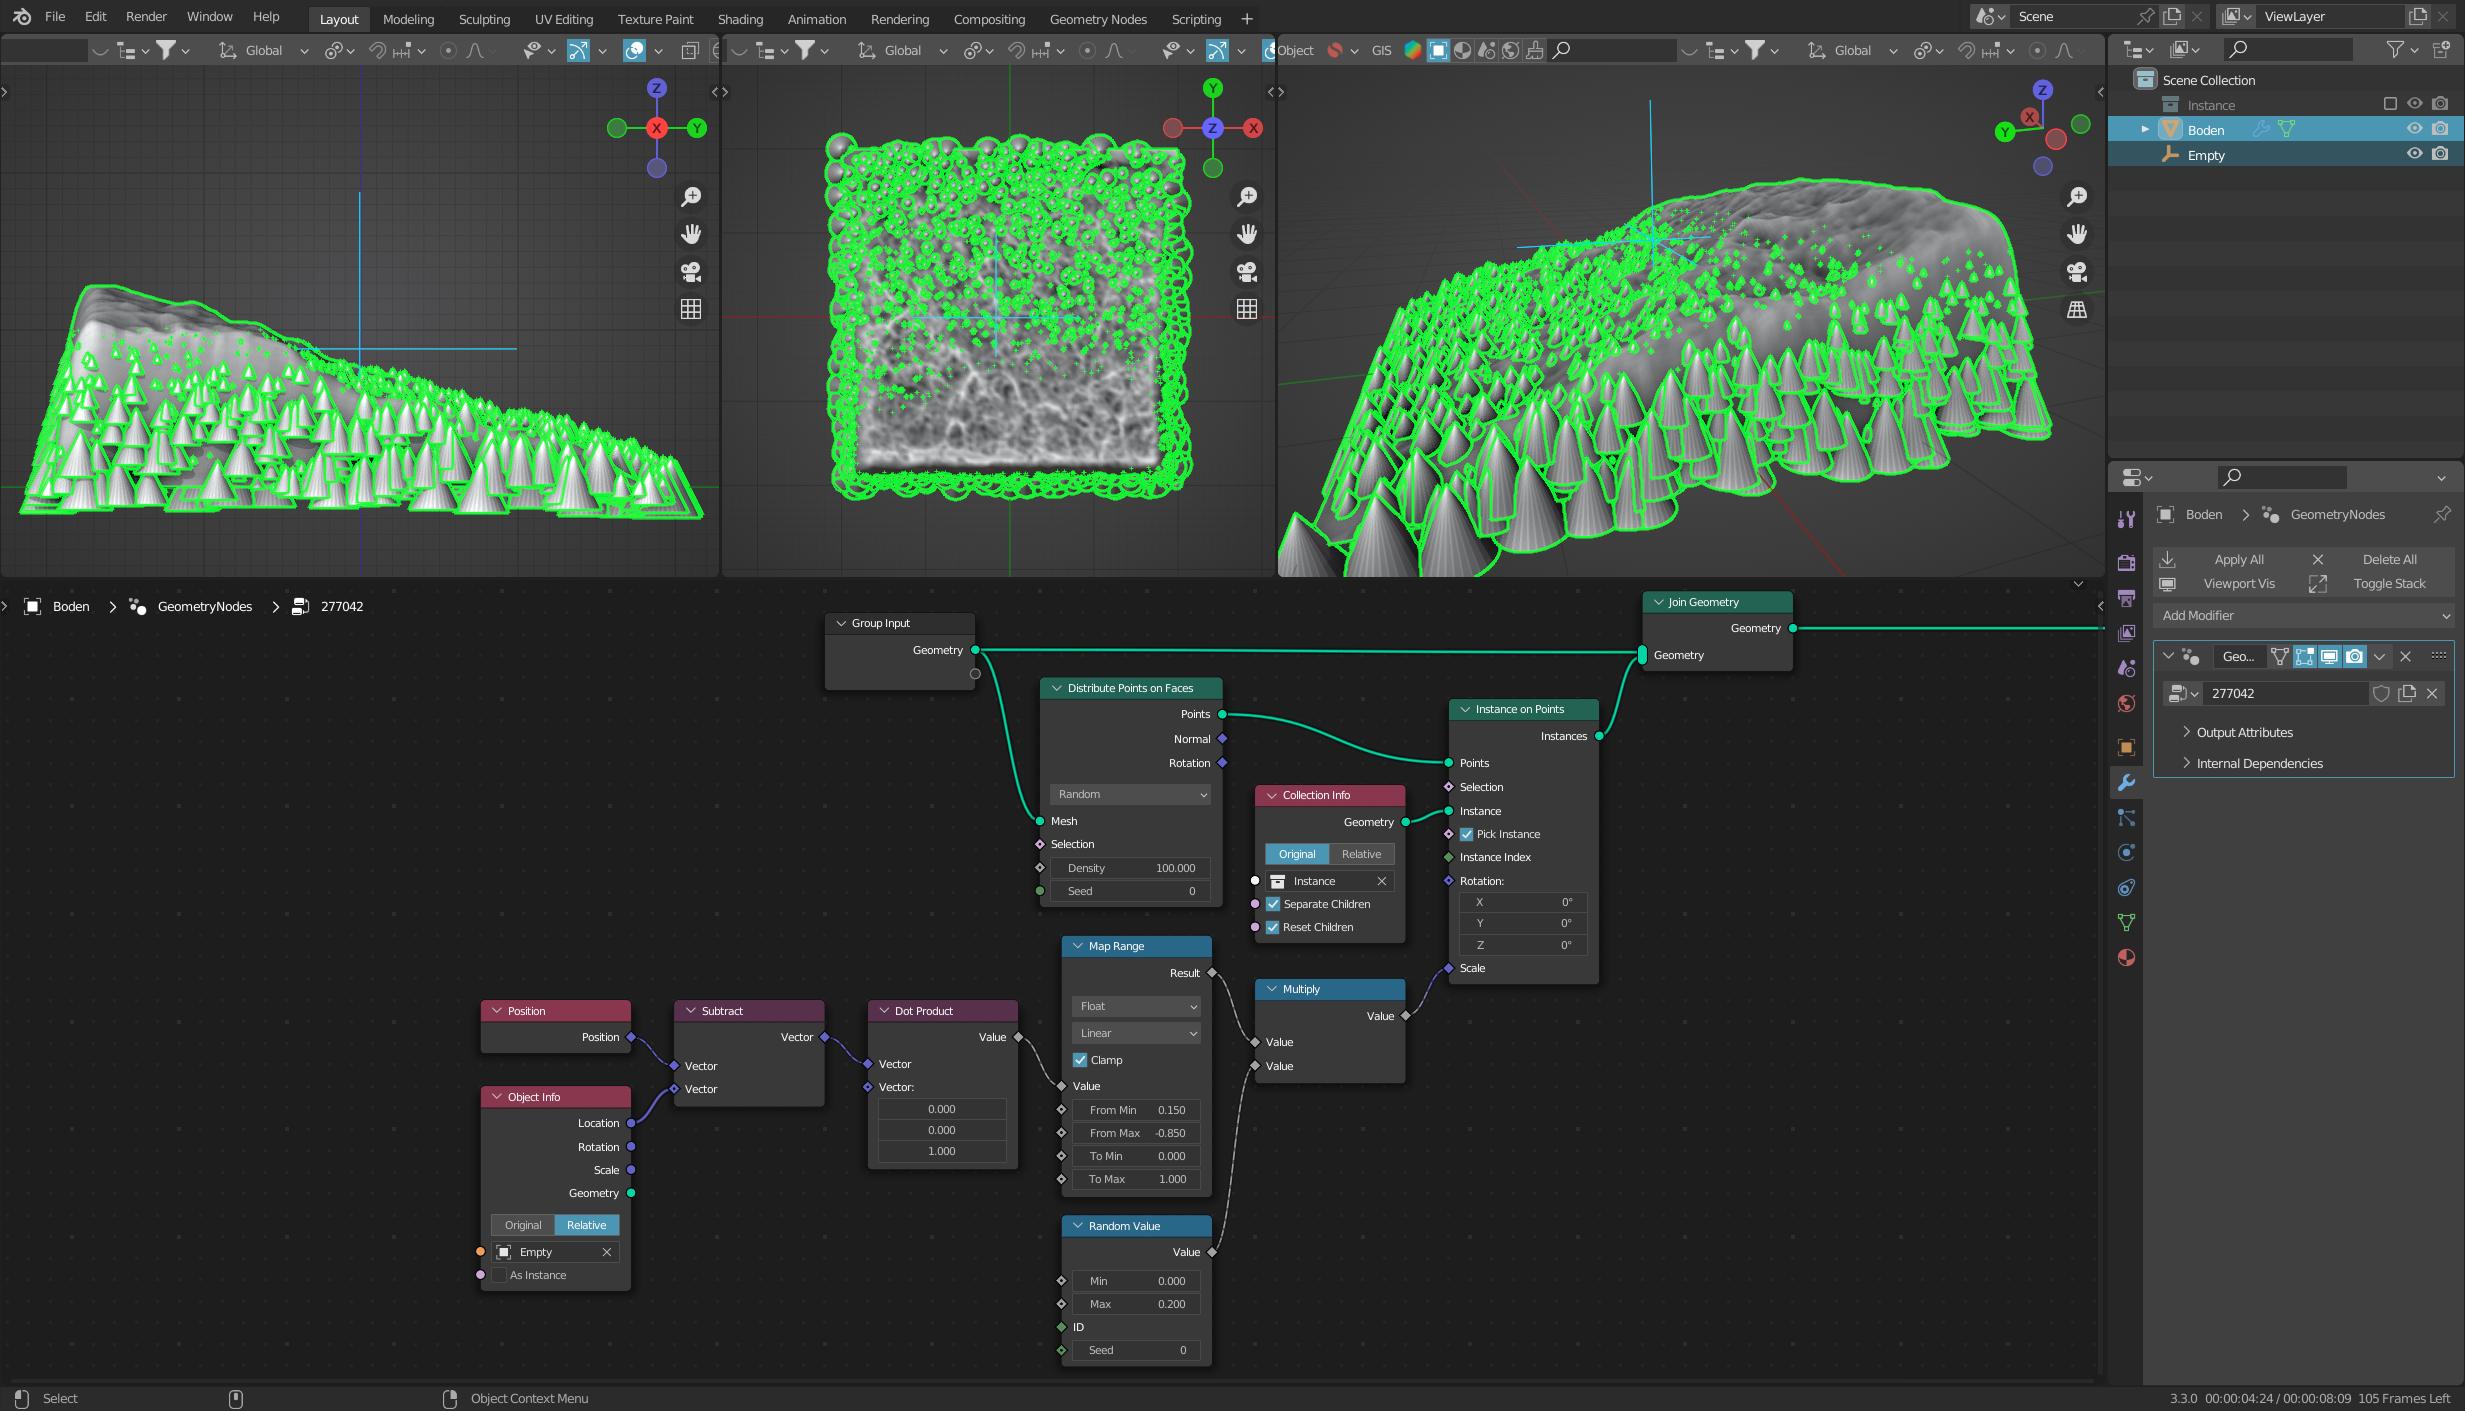Screen dimensions: 2465x1411
Task: Collapse the Random Value node
Action: pyautogui.click(x=1077, y=1226)
